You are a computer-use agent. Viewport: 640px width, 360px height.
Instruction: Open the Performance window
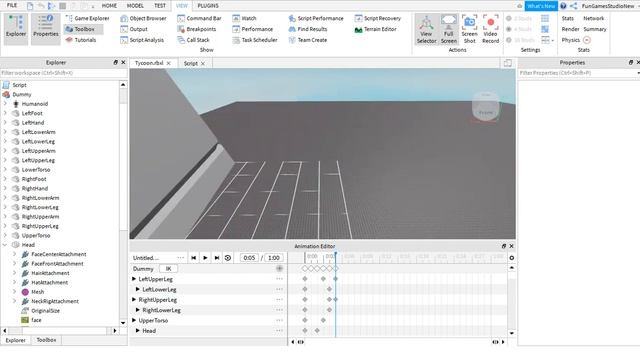[x=253, y=29]
